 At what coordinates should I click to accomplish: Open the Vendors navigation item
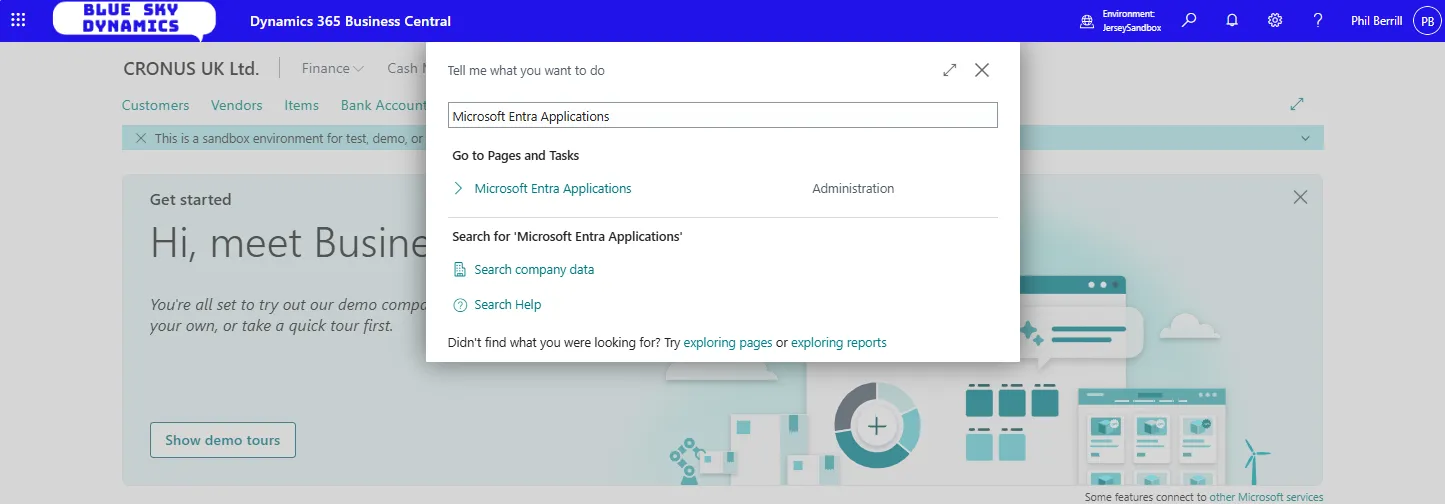[x=237, y=105]
